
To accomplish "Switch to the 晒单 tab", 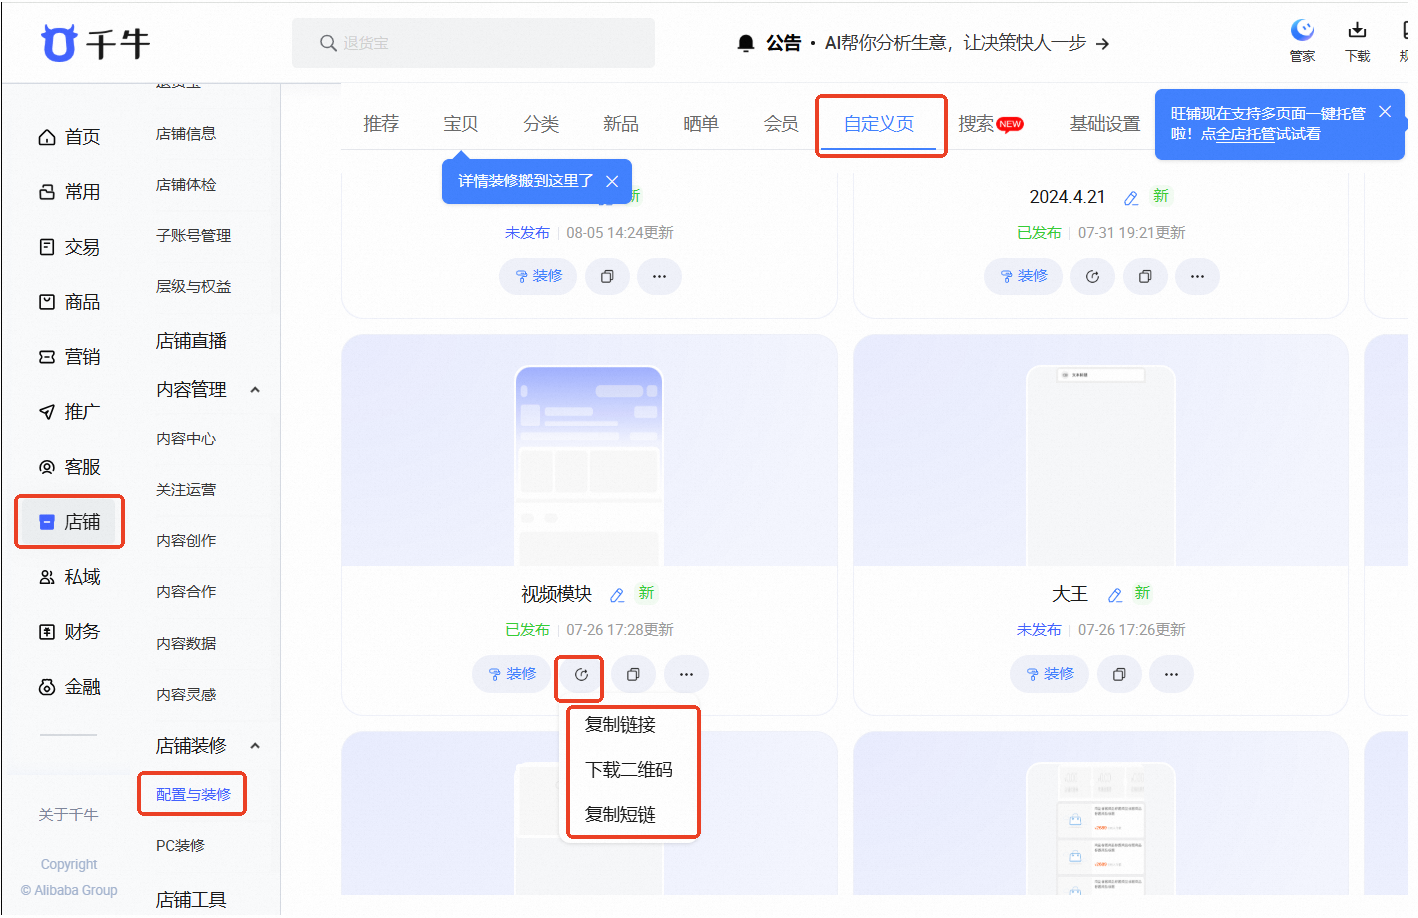I will 701,124.
